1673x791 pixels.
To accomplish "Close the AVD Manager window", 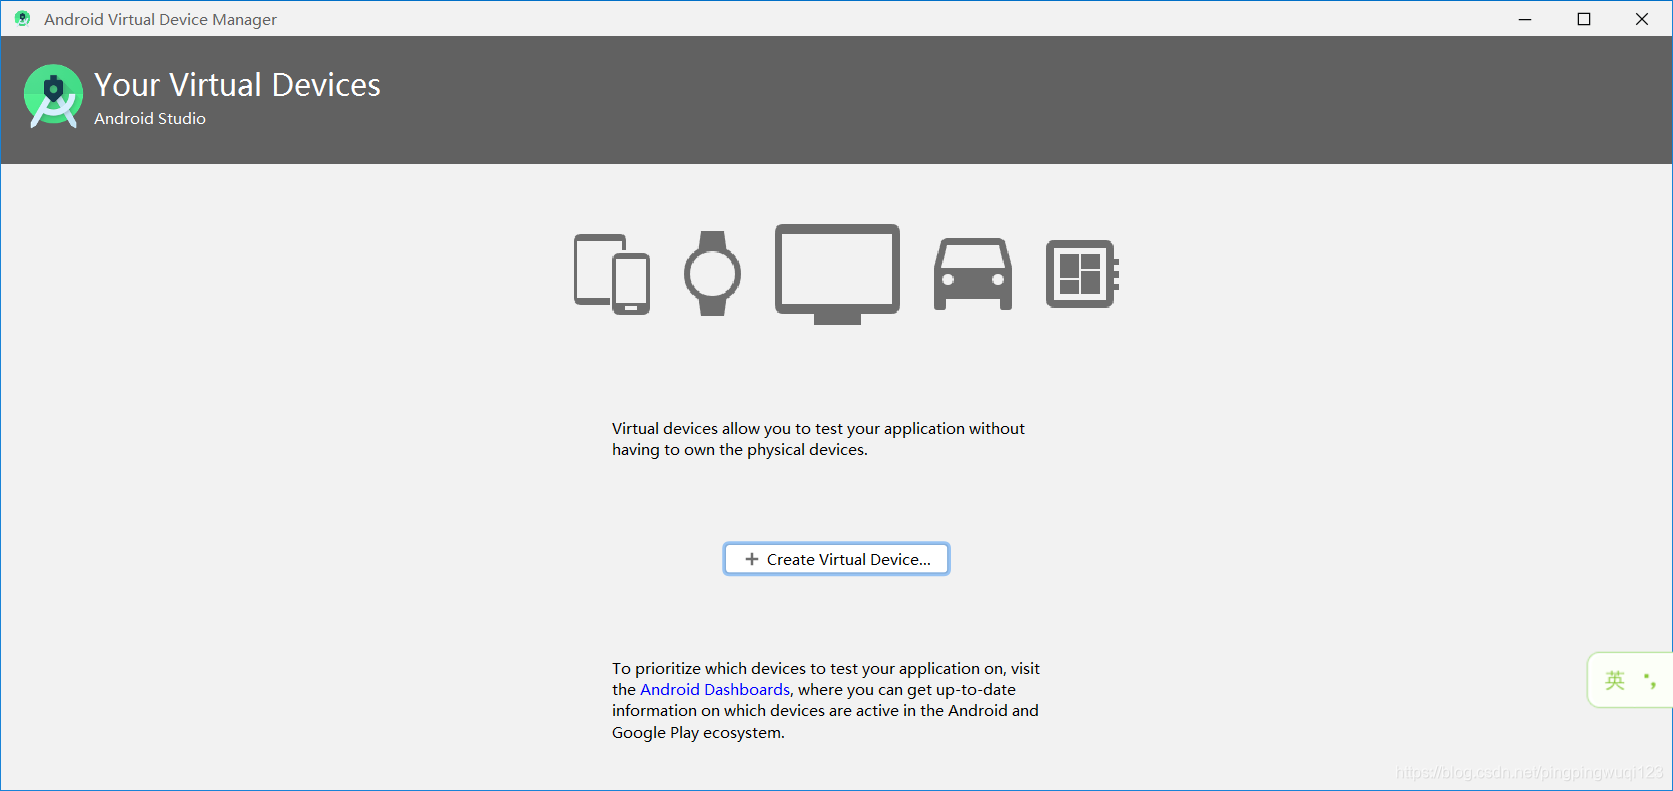I will point(1642,19).
